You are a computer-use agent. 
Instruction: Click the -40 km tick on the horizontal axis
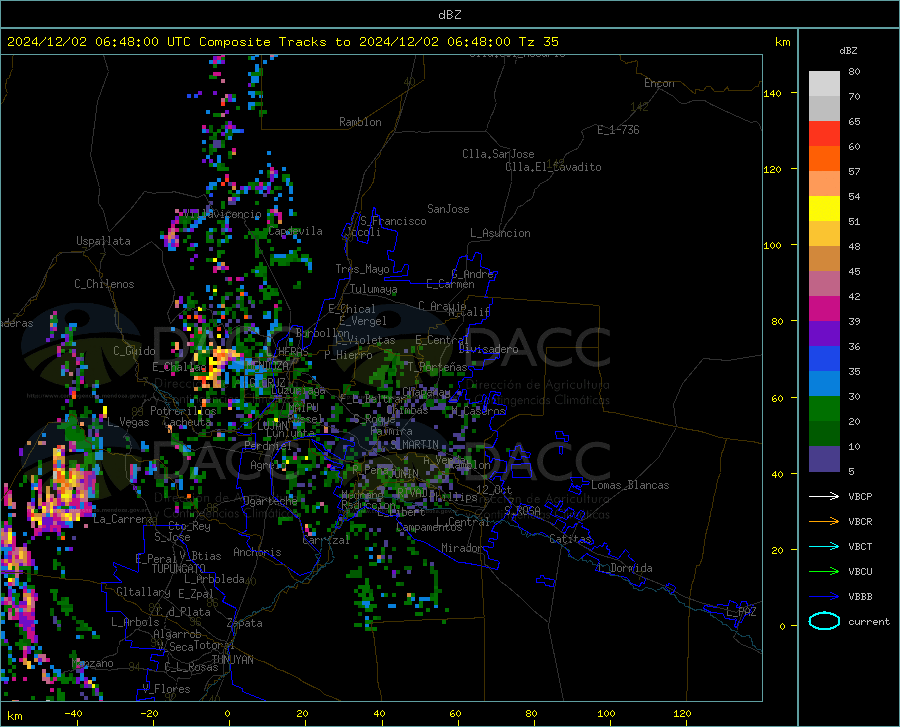click(73, 713)
